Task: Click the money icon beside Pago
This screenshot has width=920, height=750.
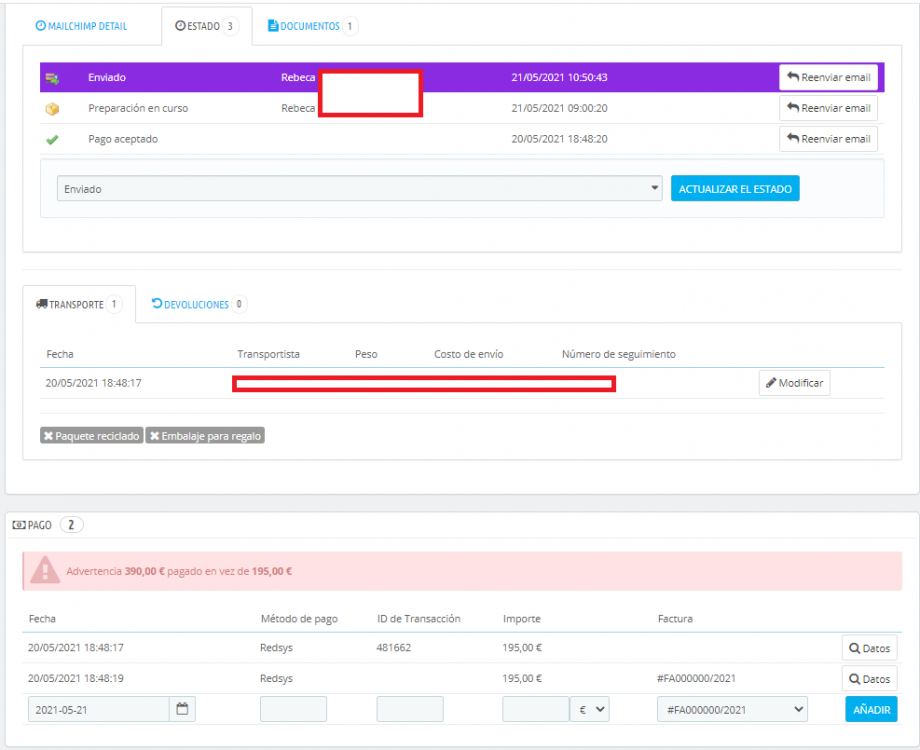Action: [19, 525]
